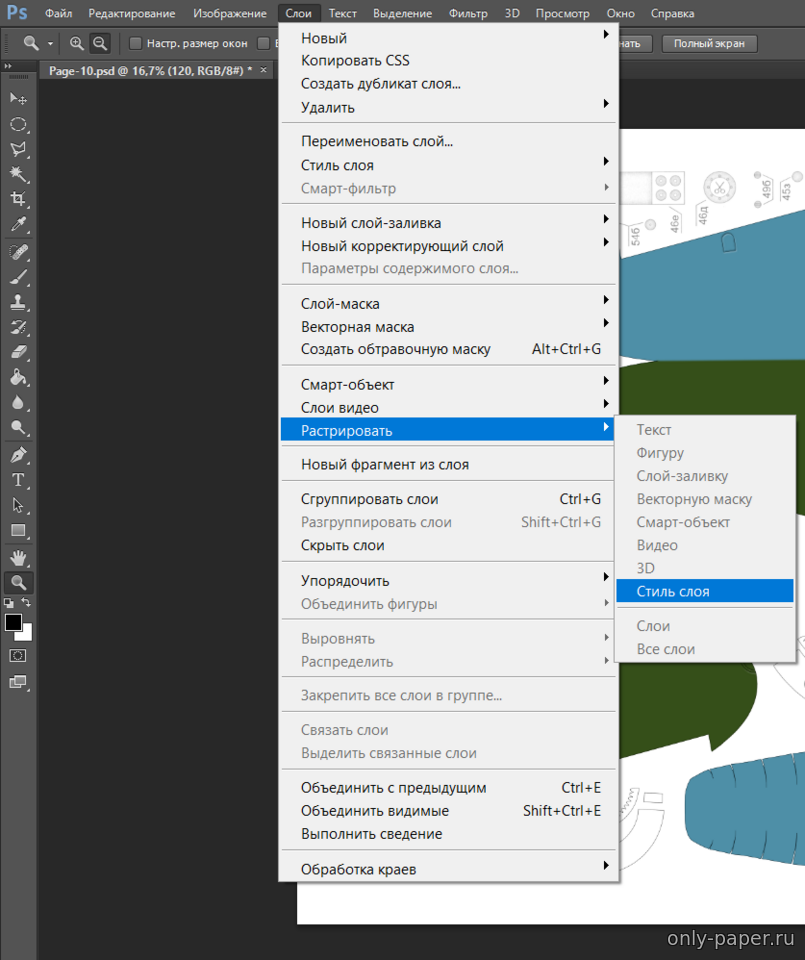Activate the Eyedropper tool
Screen dimensions: 805x960
tap(18, 225)
